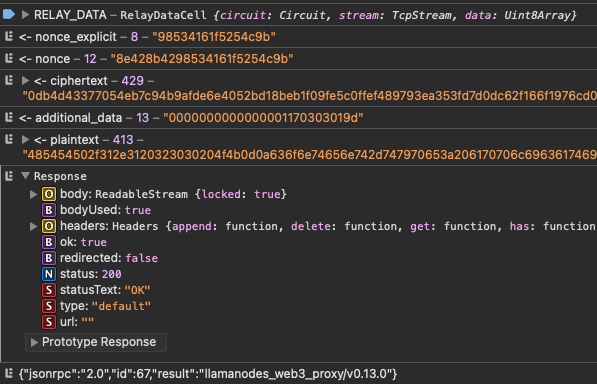Expand the body ReadableStream property
Screen dimensions: 597x384
(x=34, y=194)
